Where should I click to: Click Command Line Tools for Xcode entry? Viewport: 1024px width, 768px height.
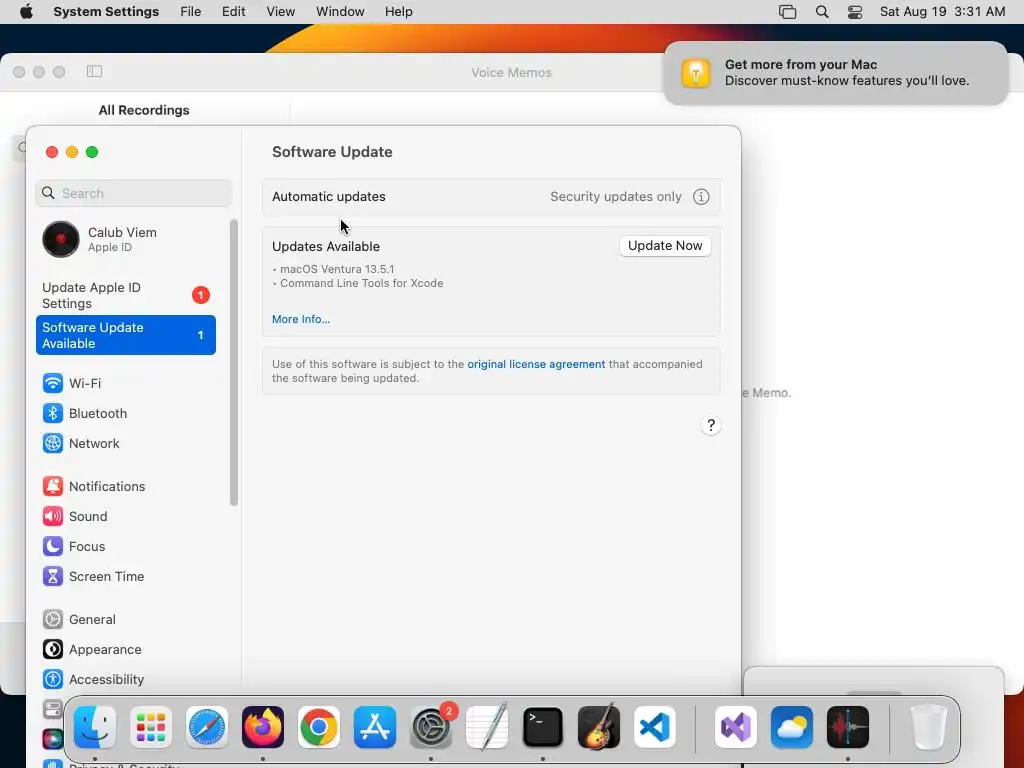tap(362, 283)
